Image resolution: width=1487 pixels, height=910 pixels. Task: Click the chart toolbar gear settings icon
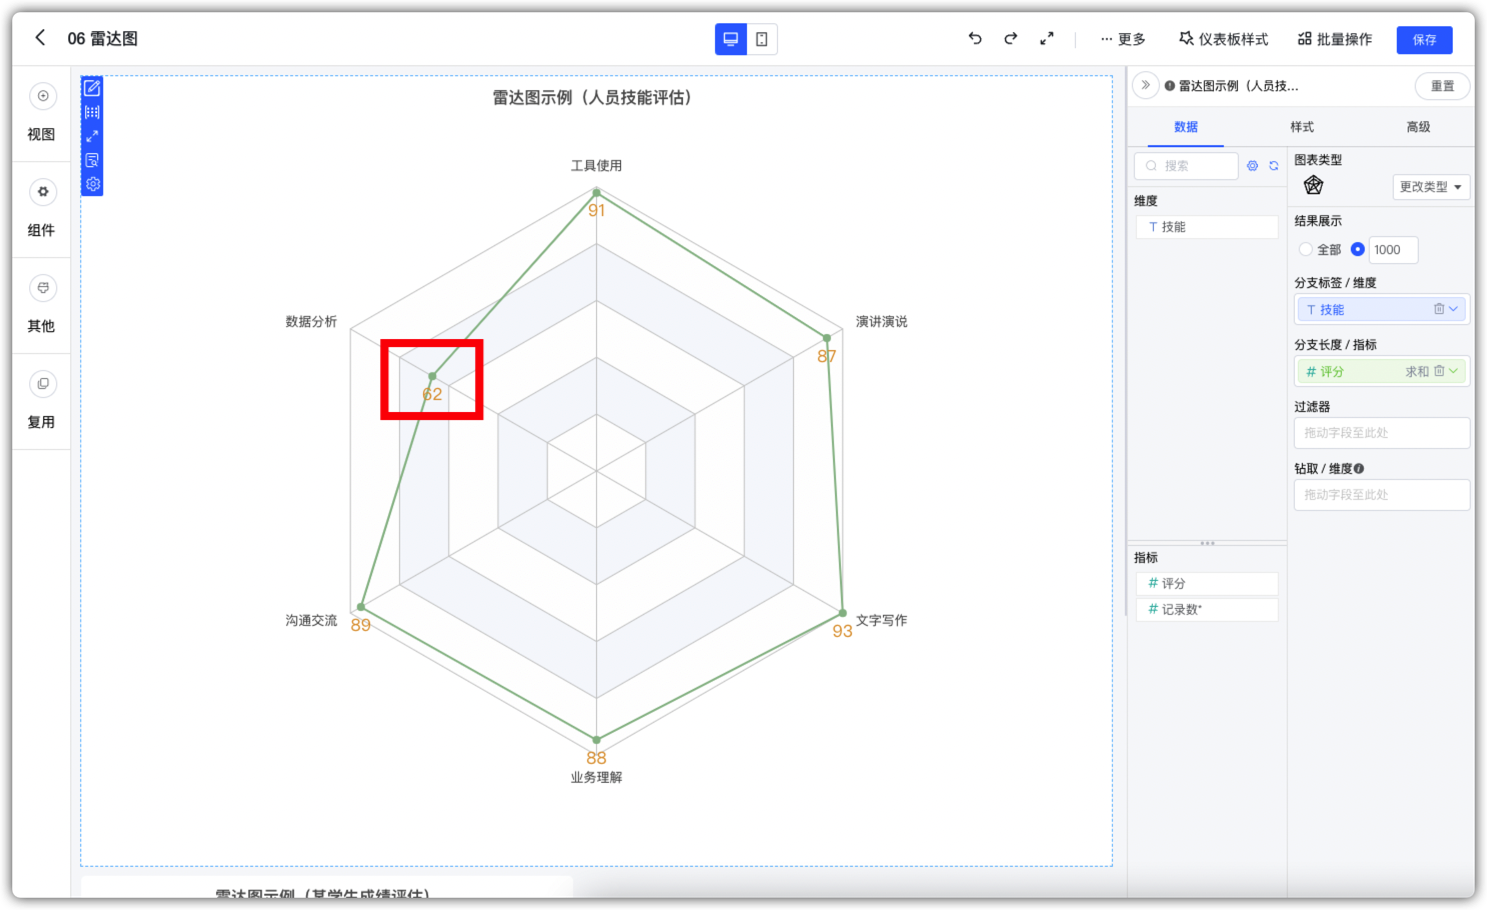[x=92, y=184]
